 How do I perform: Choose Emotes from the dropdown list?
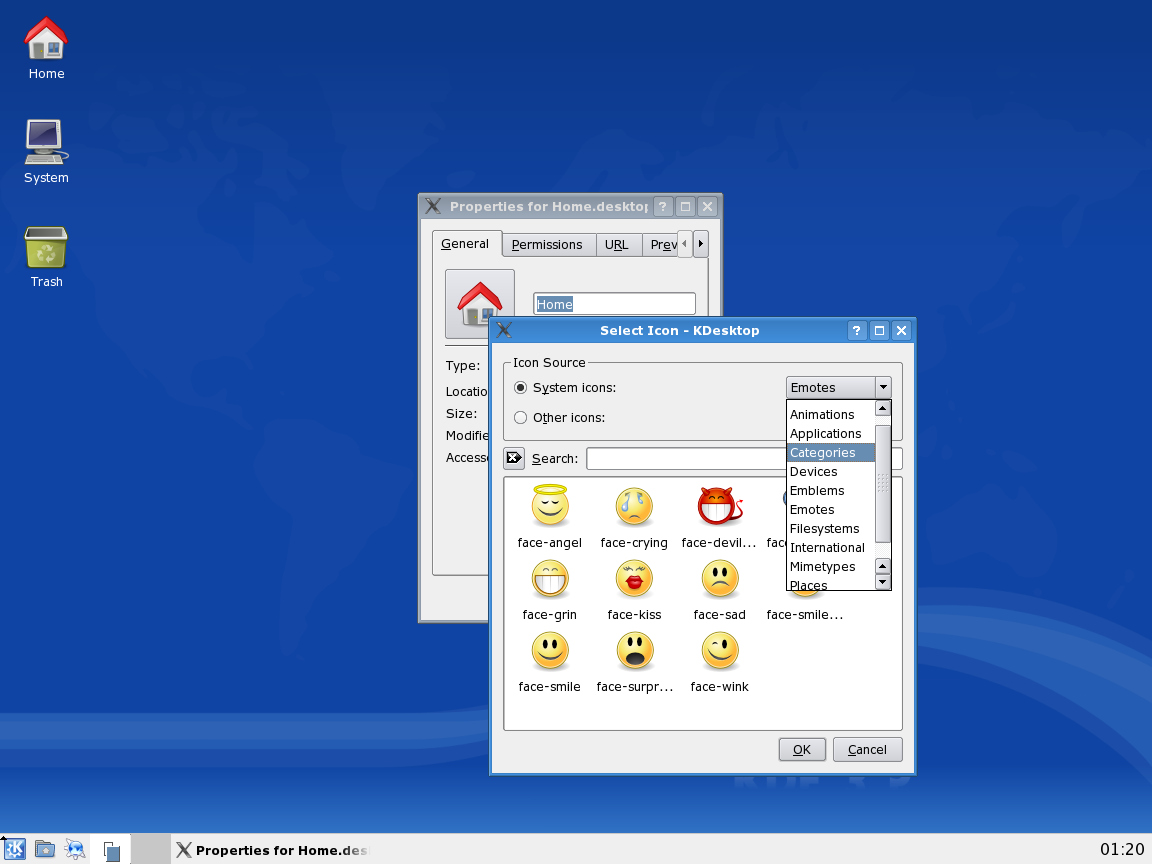tap(831, 510)
